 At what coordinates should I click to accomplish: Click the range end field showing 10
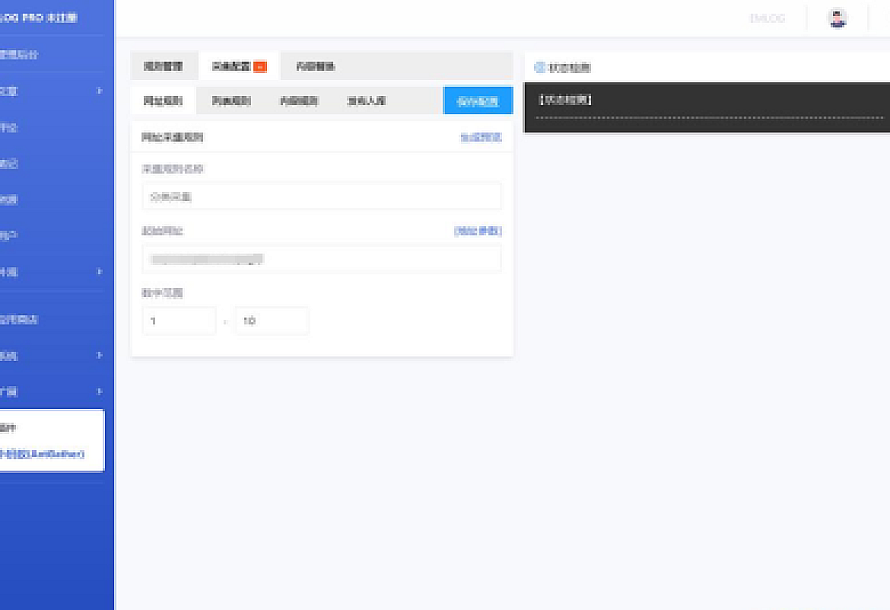click(x=272, y=321)
